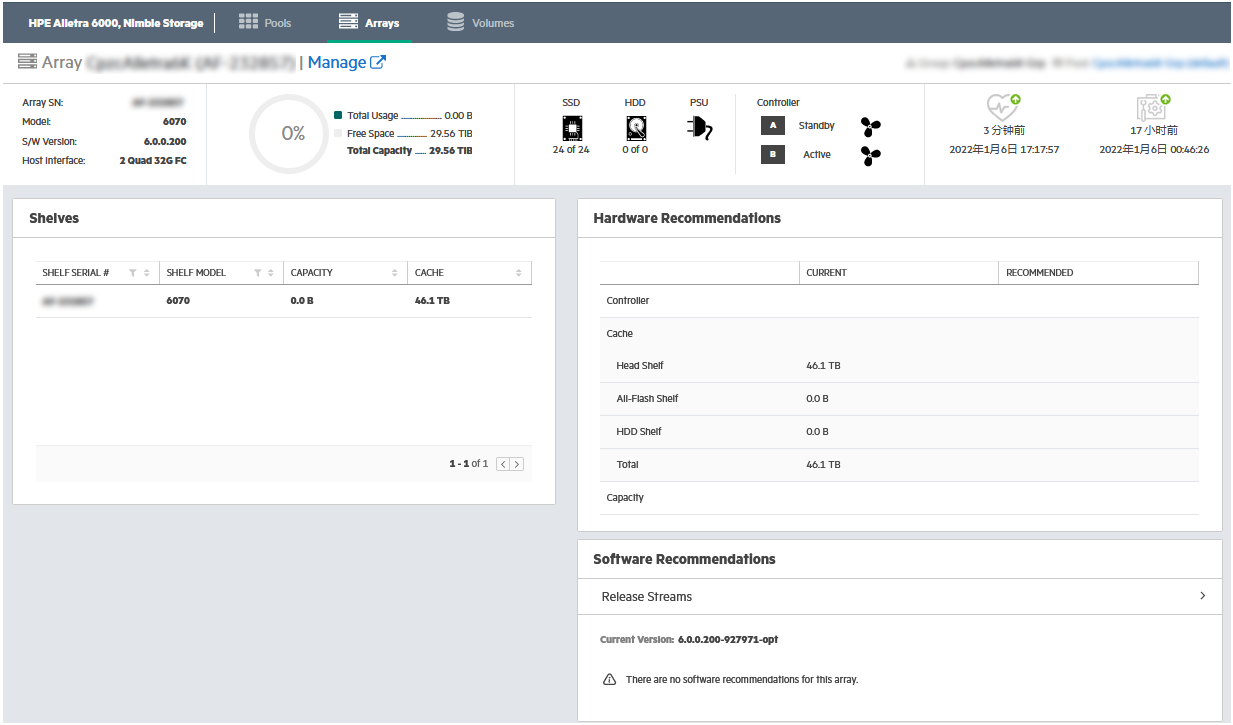Click the Cache row in Hardware Recommendations
1233x725 pixels.
tap(899, 334)
